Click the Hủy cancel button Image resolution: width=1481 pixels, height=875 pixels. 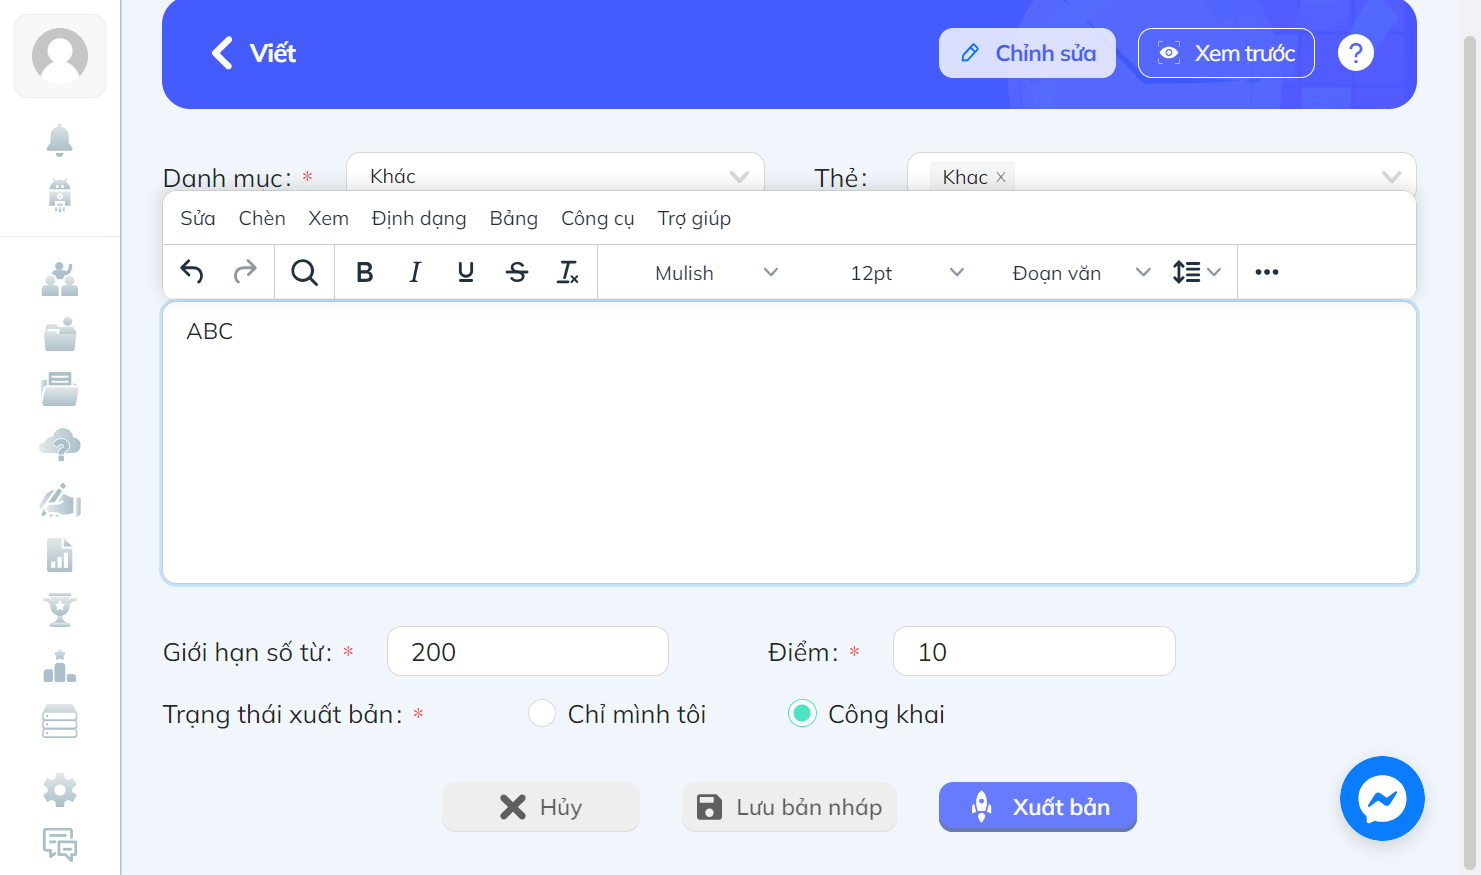pos(541,807)
